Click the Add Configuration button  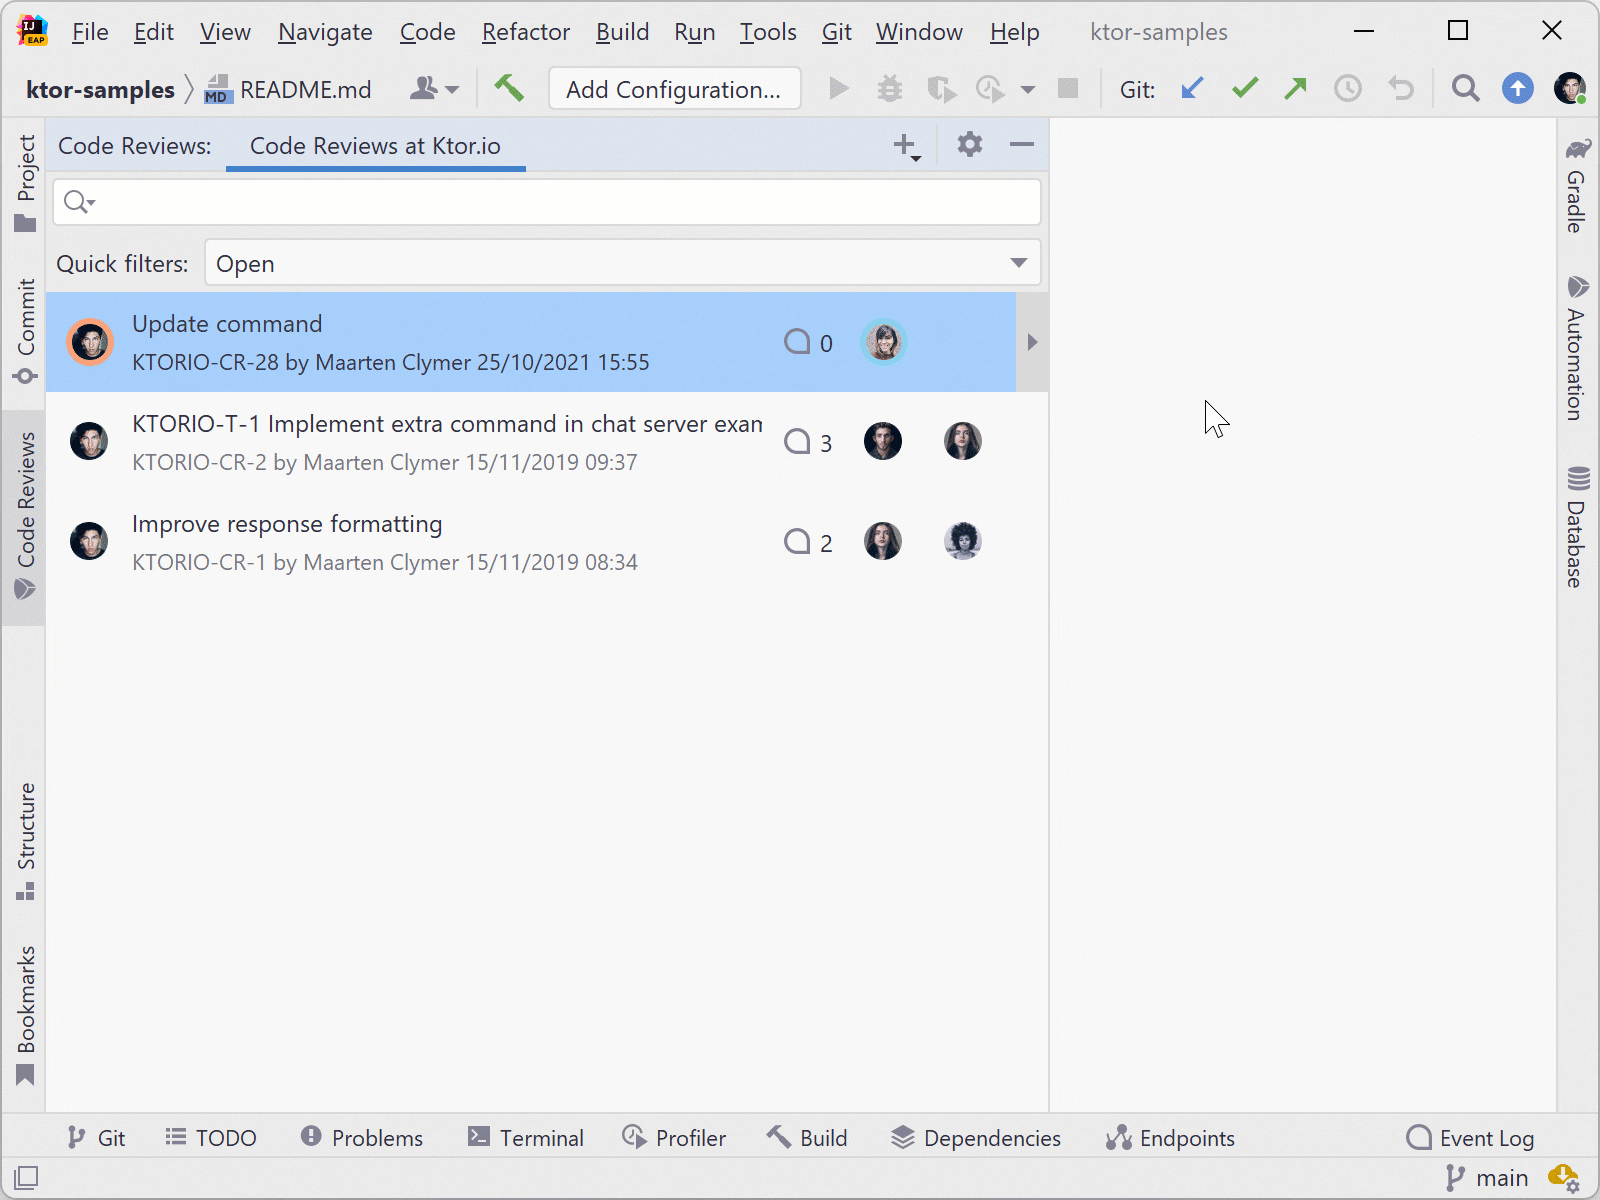(x=674, y=89)
